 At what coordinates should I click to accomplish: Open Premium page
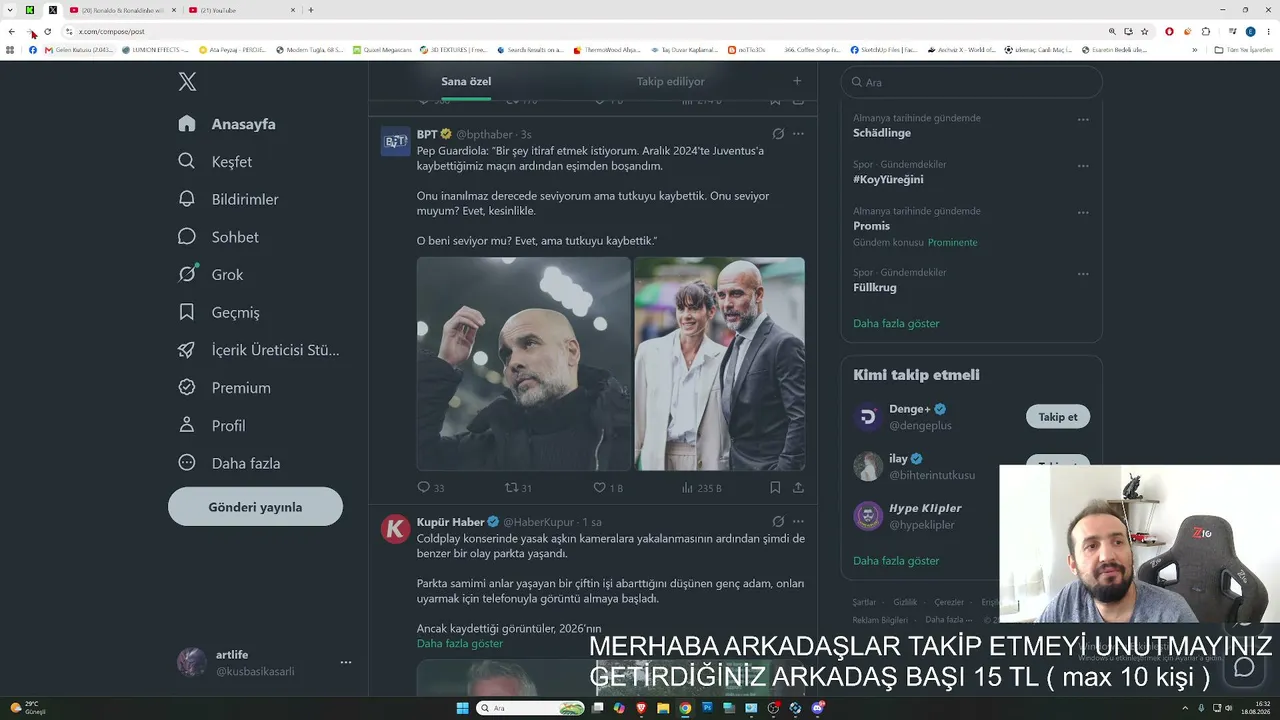(x=224, y=388)
